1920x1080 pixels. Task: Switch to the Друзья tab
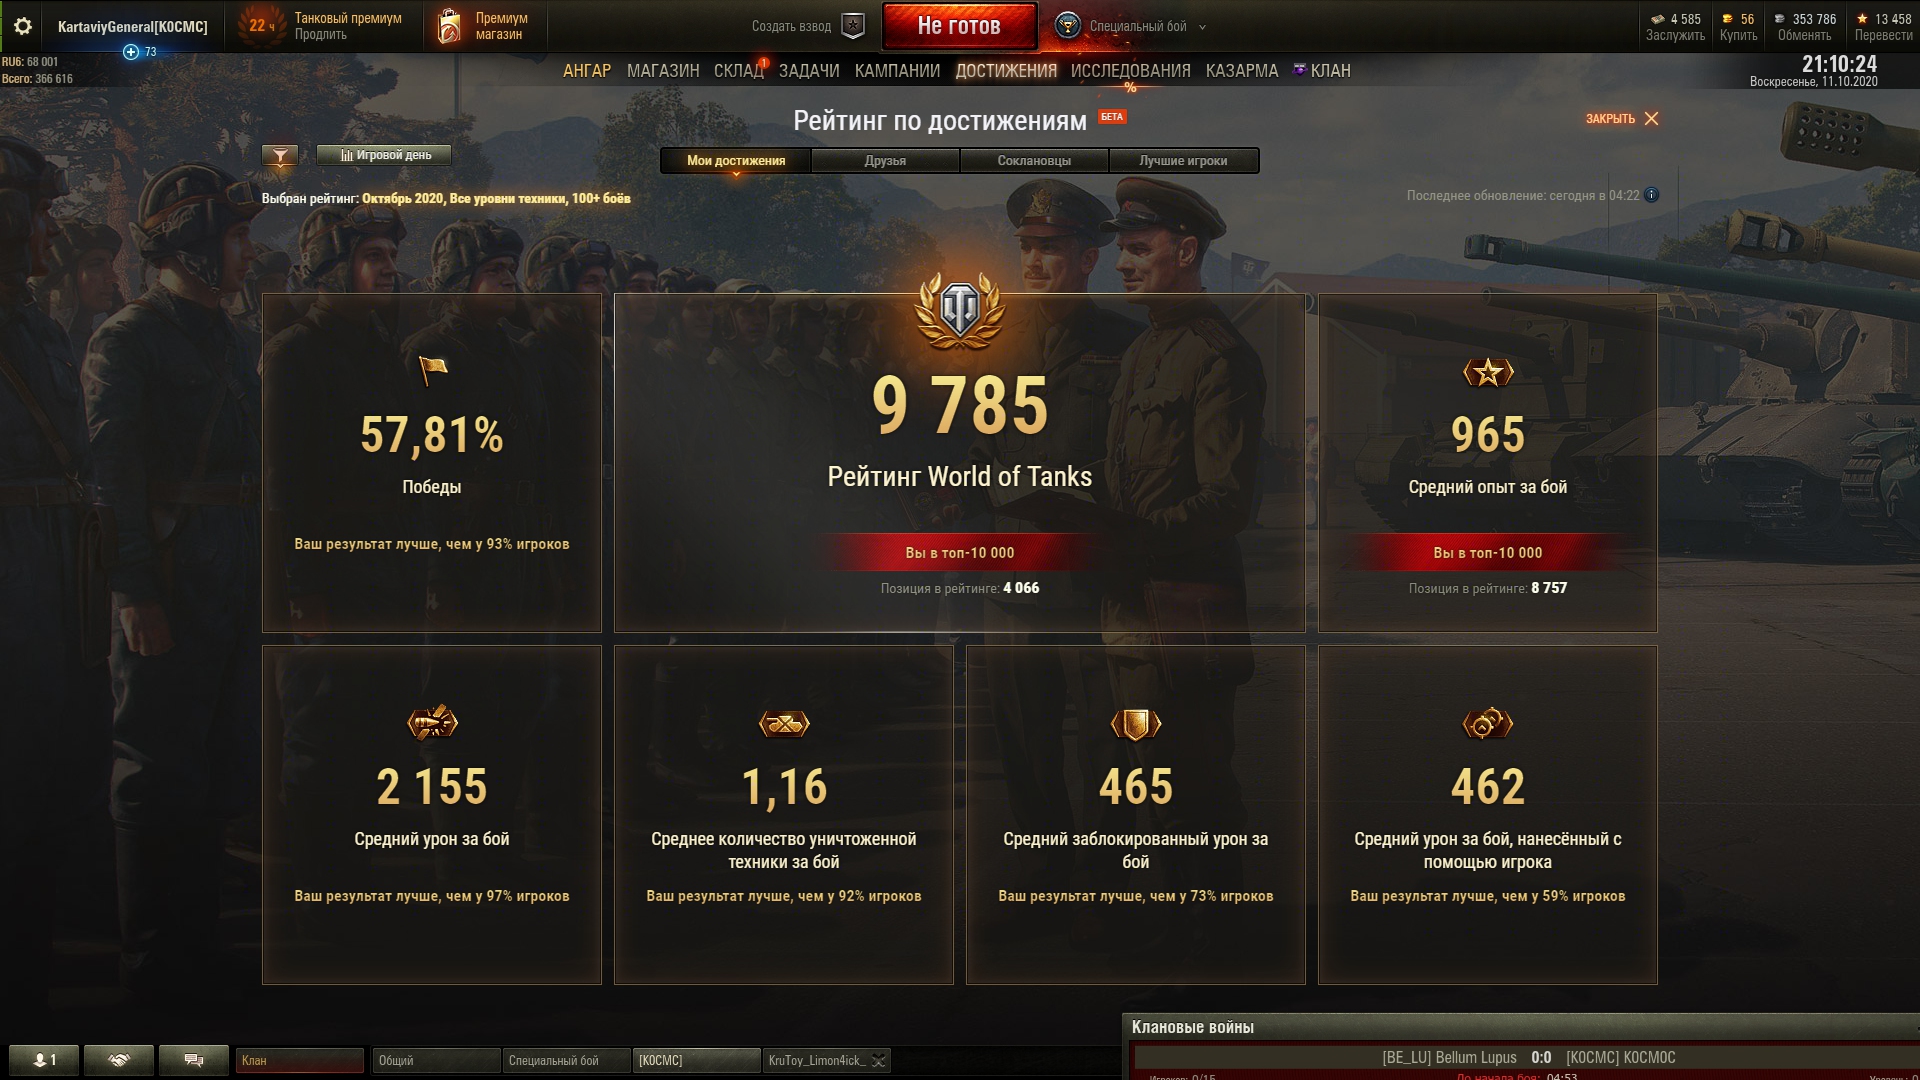click(x=885, y=160)
